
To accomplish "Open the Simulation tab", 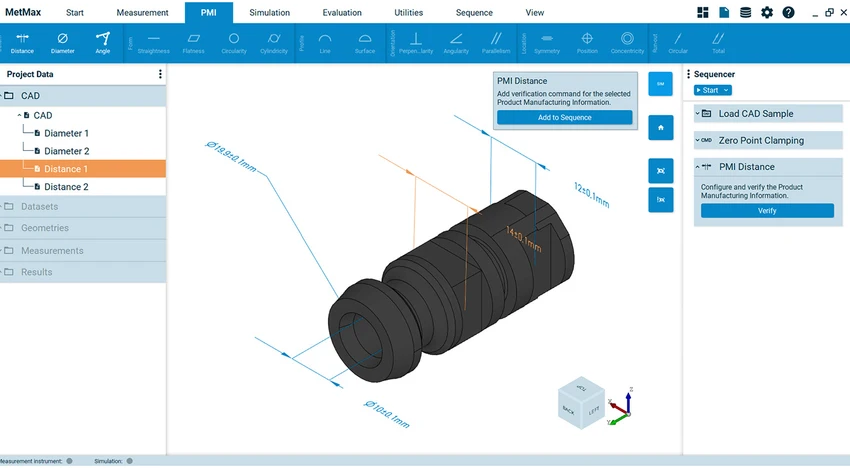I will coord(269,12).
